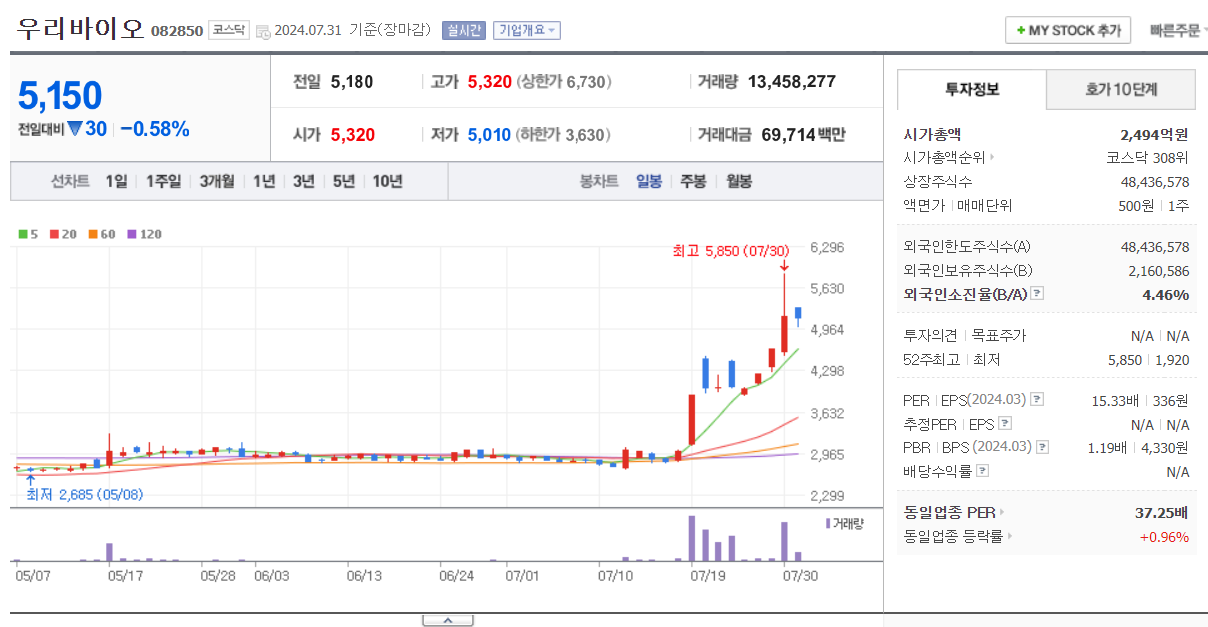This screenshot has height=627, width=1208.
Task: Switch to the 투자정보 tab
Action: click(972, 89)
